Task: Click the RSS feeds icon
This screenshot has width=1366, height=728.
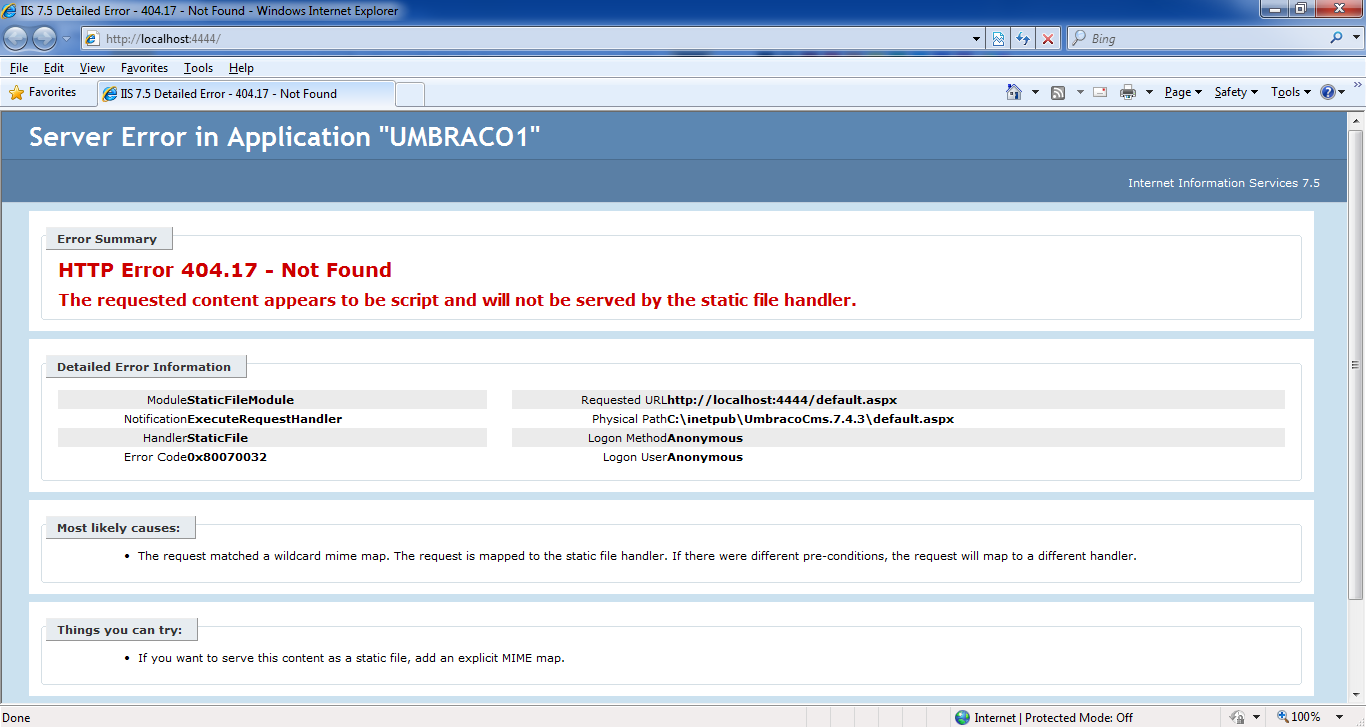Action: [x=1058, y=92]
